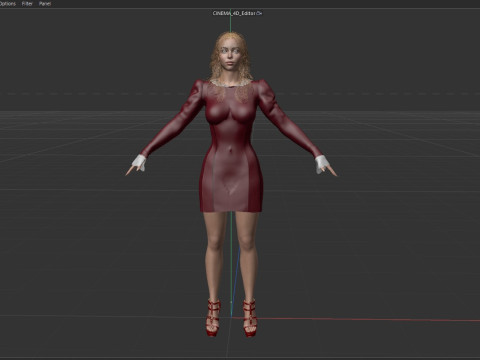Click the camera icon beside CINEMA_4D_Editor label
Screen dimensions: 480x360
[260, 13]
